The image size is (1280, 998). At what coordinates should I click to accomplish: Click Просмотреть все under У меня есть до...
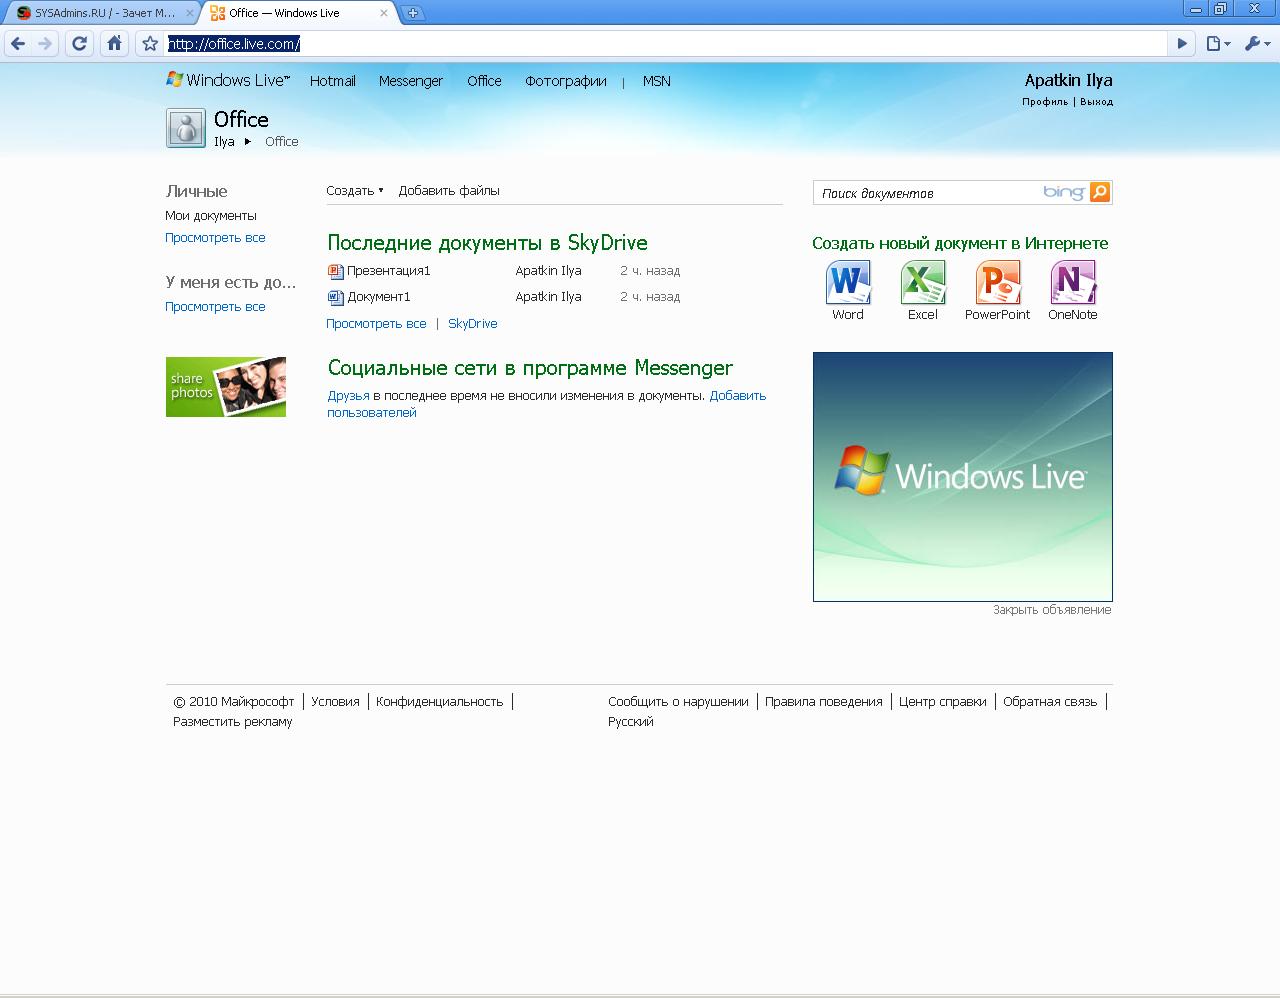click(215, 307)
